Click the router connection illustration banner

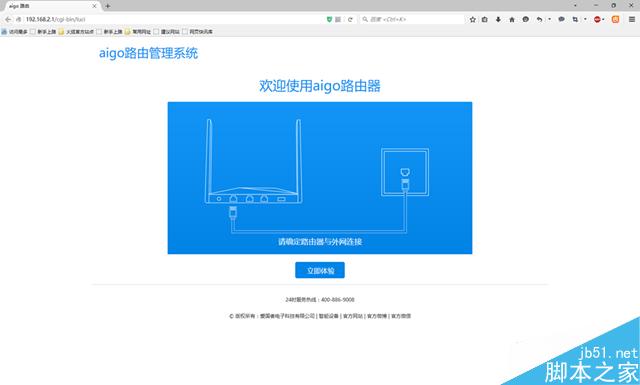(320, 178)
